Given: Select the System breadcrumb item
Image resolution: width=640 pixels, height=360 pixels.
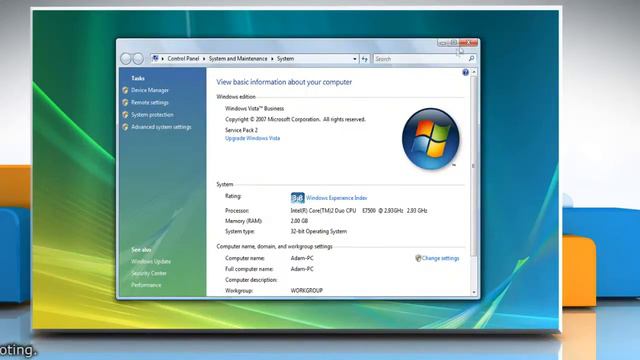Looking at the screenshot, I should pyautogui.click(x=285, y=59).
